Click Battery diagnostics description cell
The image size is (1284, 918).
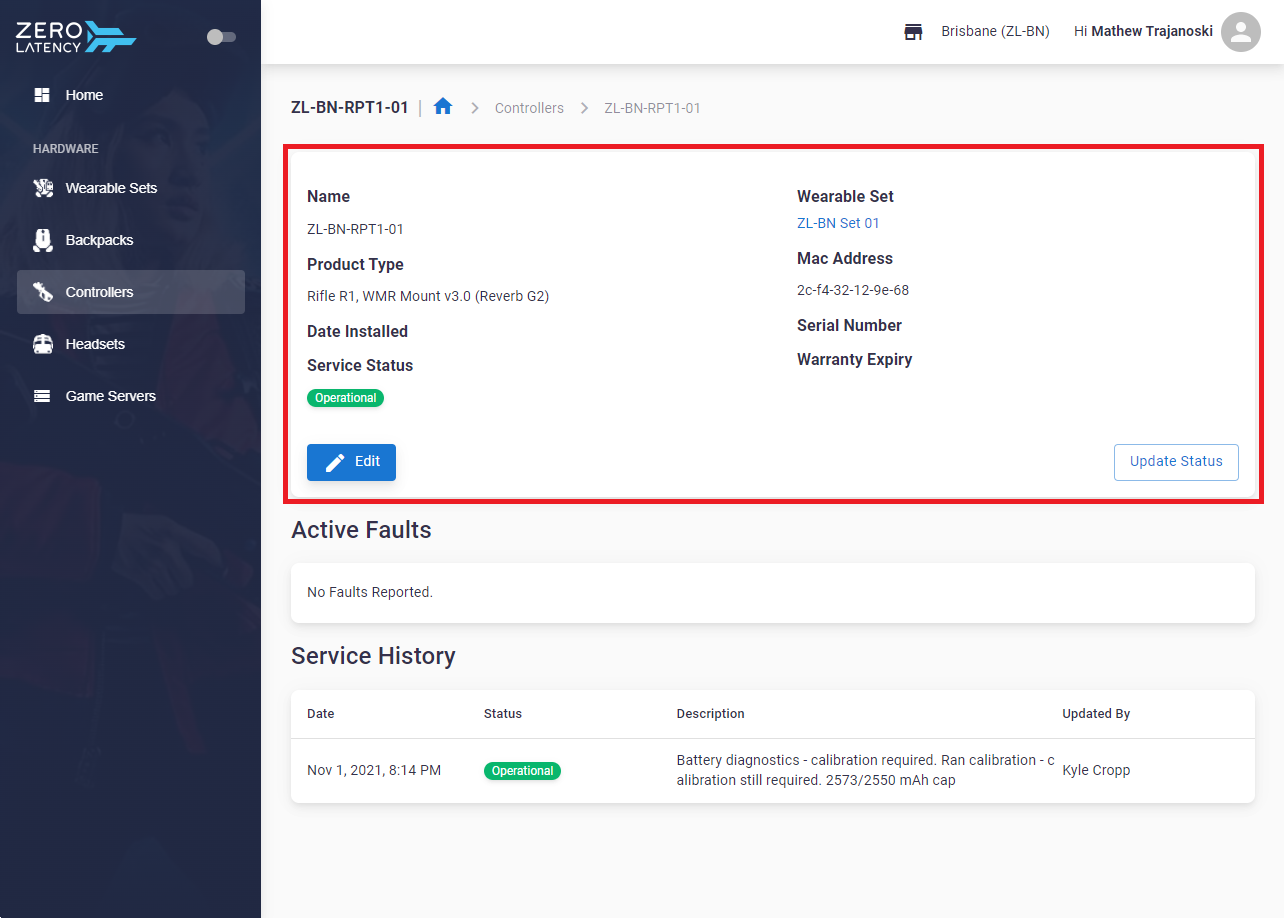[866, 770]
